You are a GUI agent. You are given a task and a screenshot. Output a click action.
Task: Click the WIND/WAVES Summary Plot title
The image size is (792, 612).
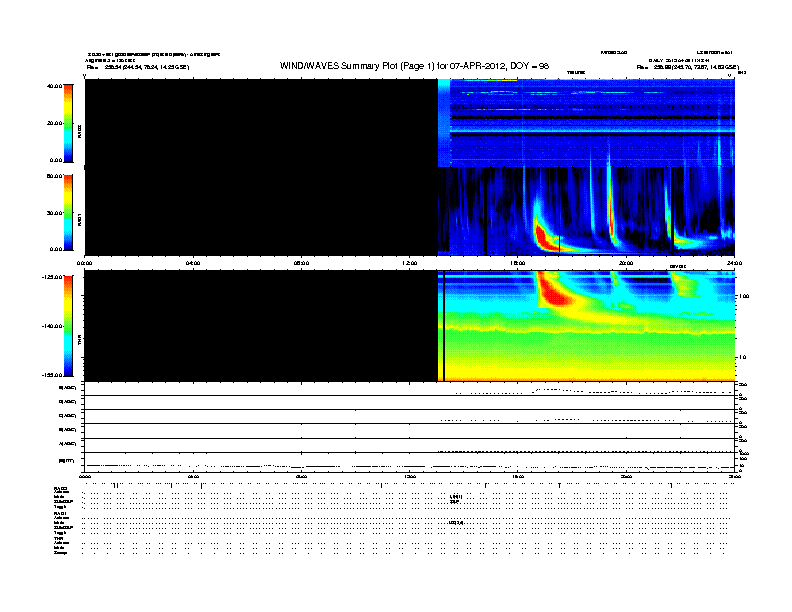(x=414, y=66)
